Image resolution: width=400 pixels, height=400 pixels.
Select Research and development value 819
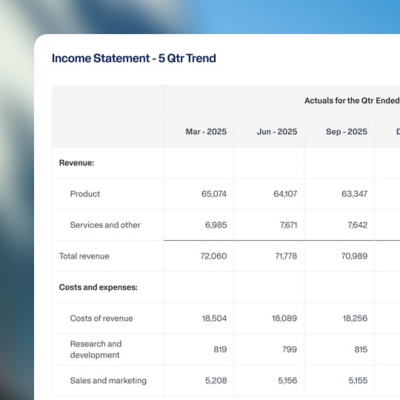pos(220,349)
